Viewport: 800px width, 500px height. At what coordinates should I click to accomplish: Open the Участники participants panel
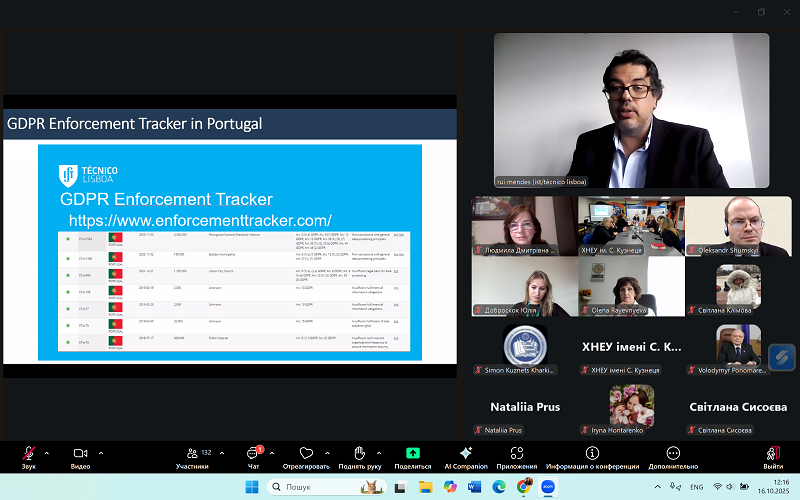click(x=192, y=455)
